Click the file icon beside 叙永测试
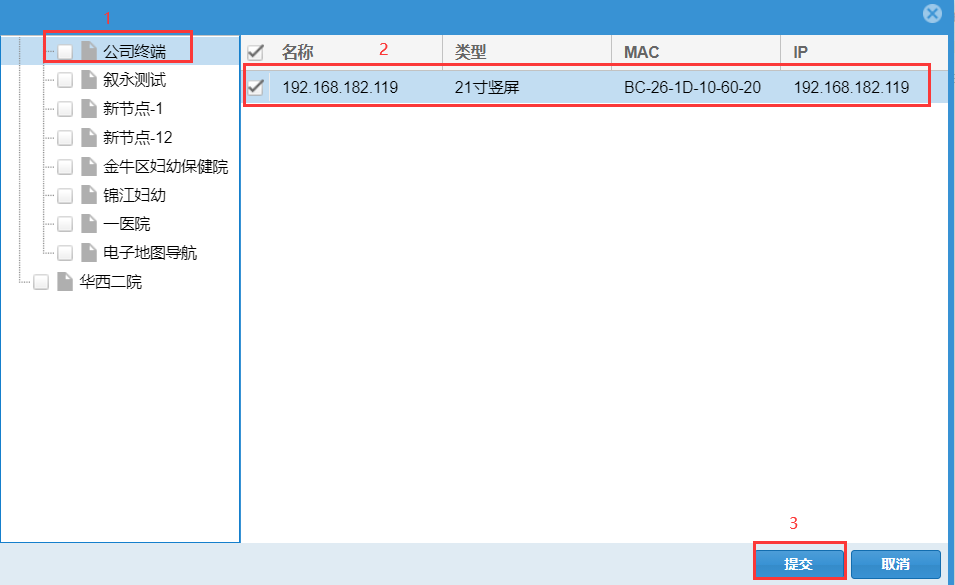This screenshot has height=585, width=955. [89, 80]
